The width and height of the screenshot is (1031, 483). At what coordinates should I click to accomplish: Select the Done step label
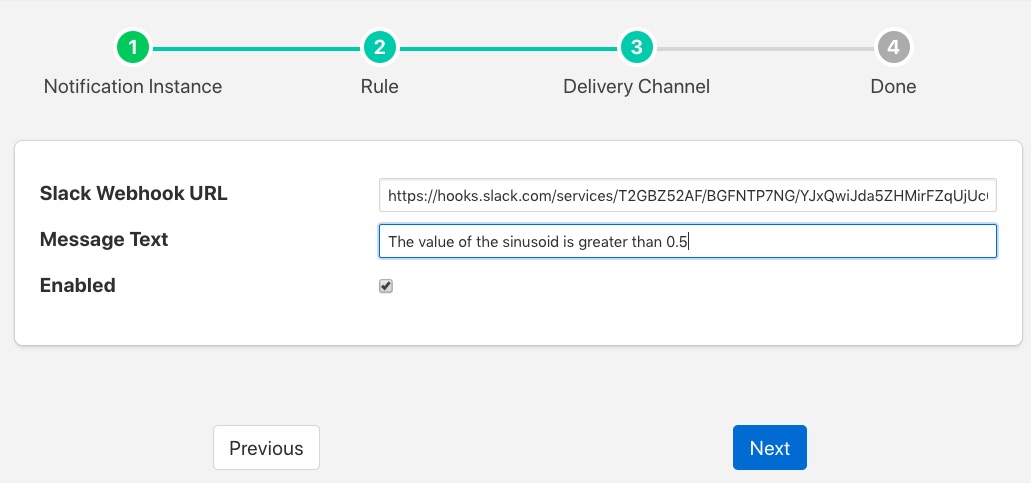click(x=893, y=86)
